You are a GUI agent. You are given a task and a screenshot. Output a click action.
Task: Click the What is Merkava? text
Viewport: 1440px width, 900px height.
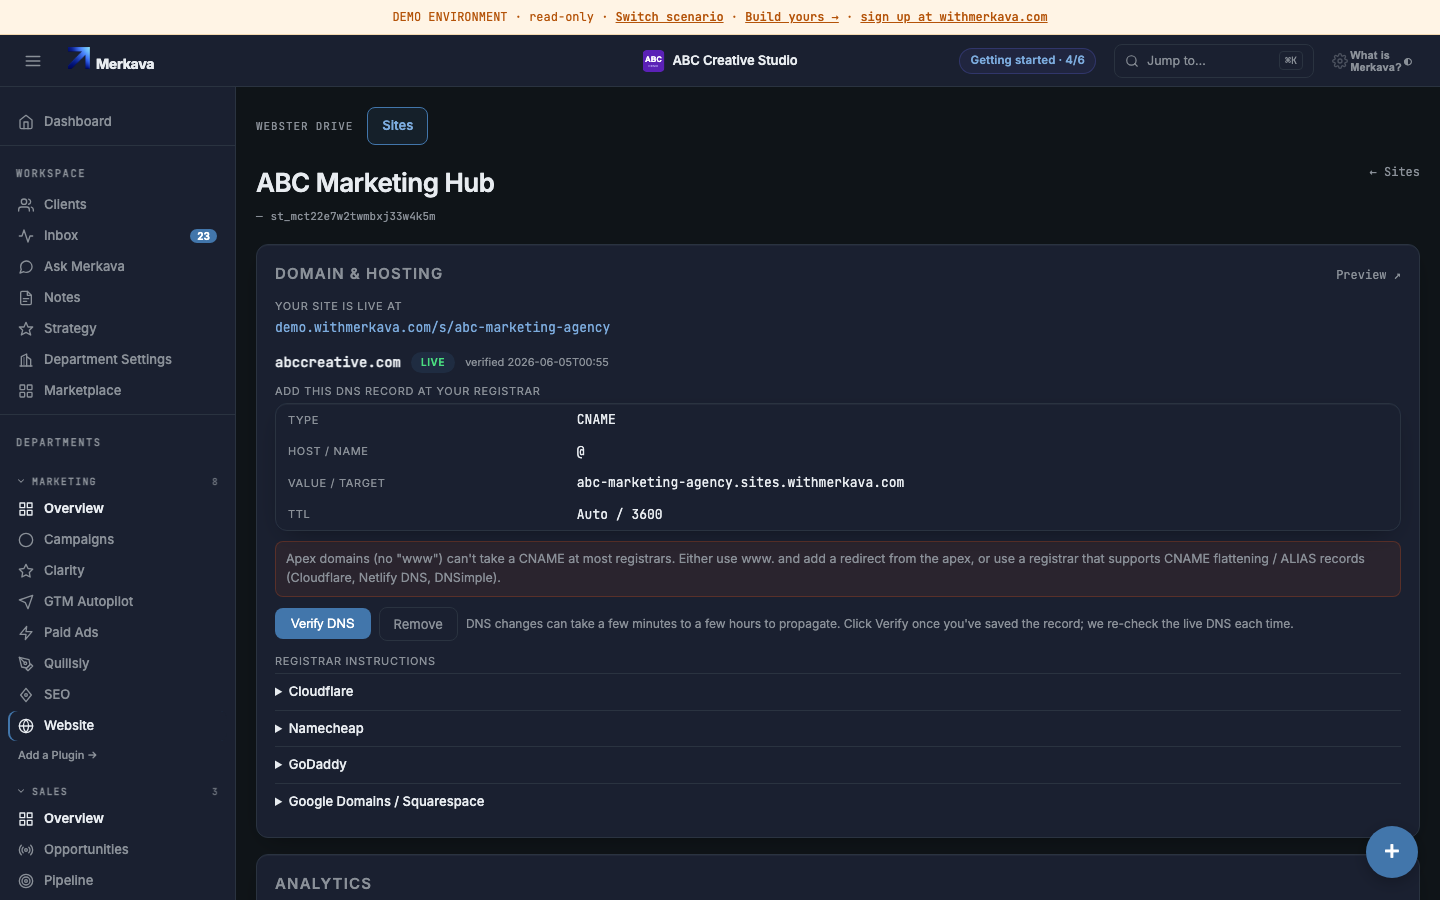pyautogui.click(x=1375, y=62)
